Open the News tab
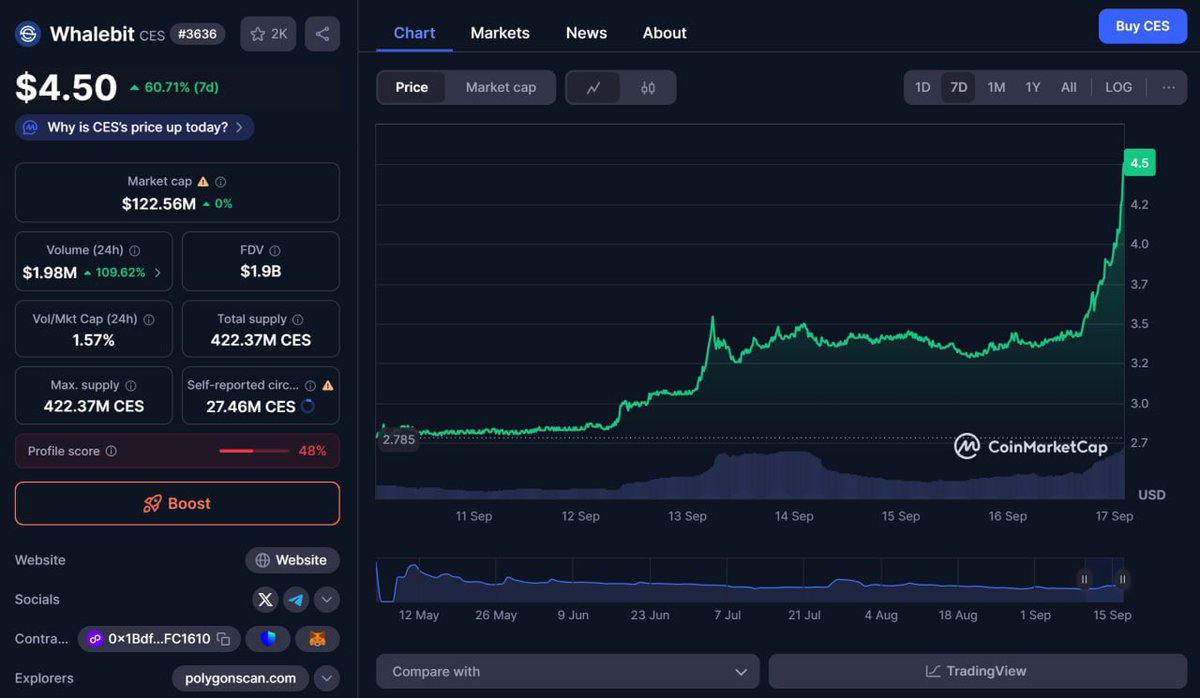Viewport: 1200px width, 698px height. click(586, 33)
